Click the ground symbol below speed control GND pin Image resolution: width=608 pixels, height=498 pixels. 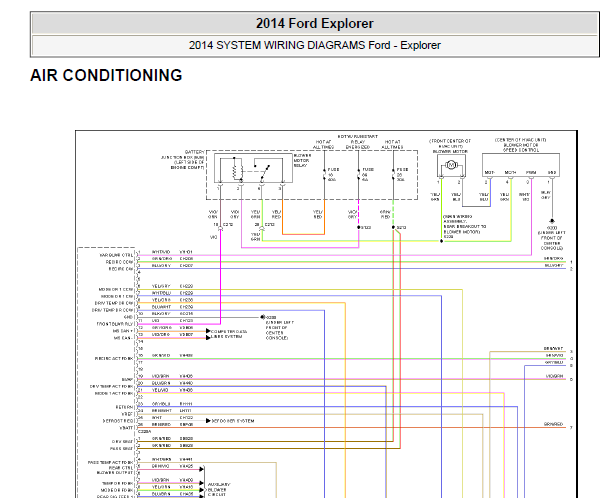552,221
